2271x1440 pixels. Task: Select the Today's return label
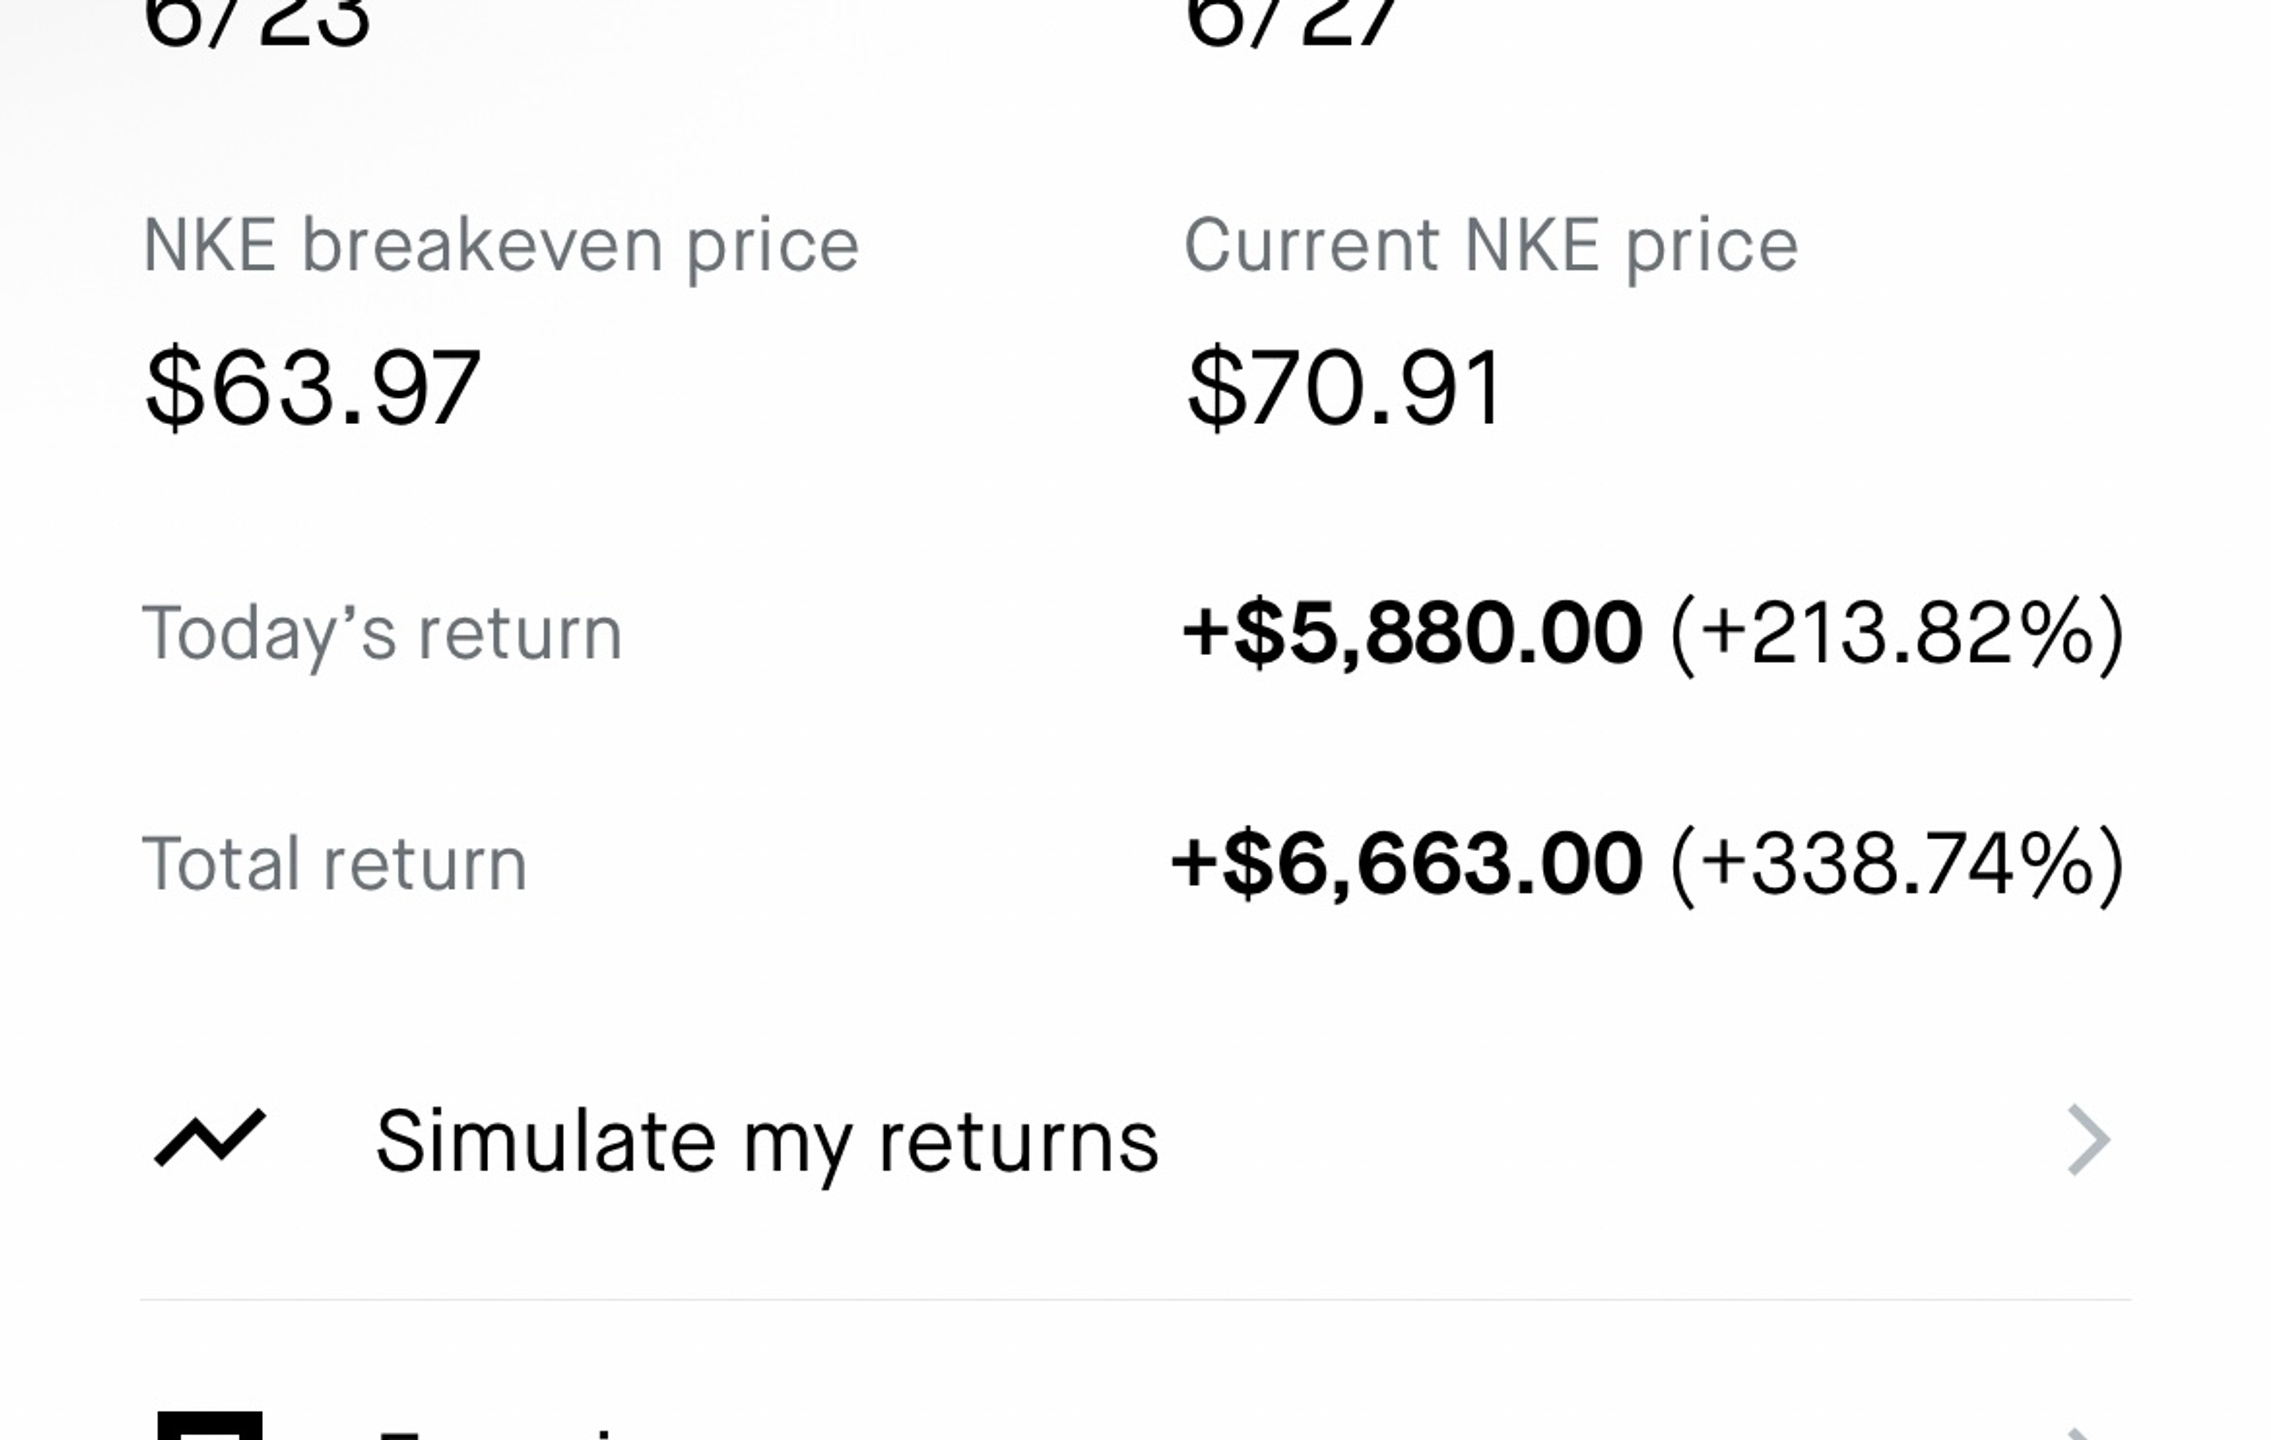(x=383, y=633)
